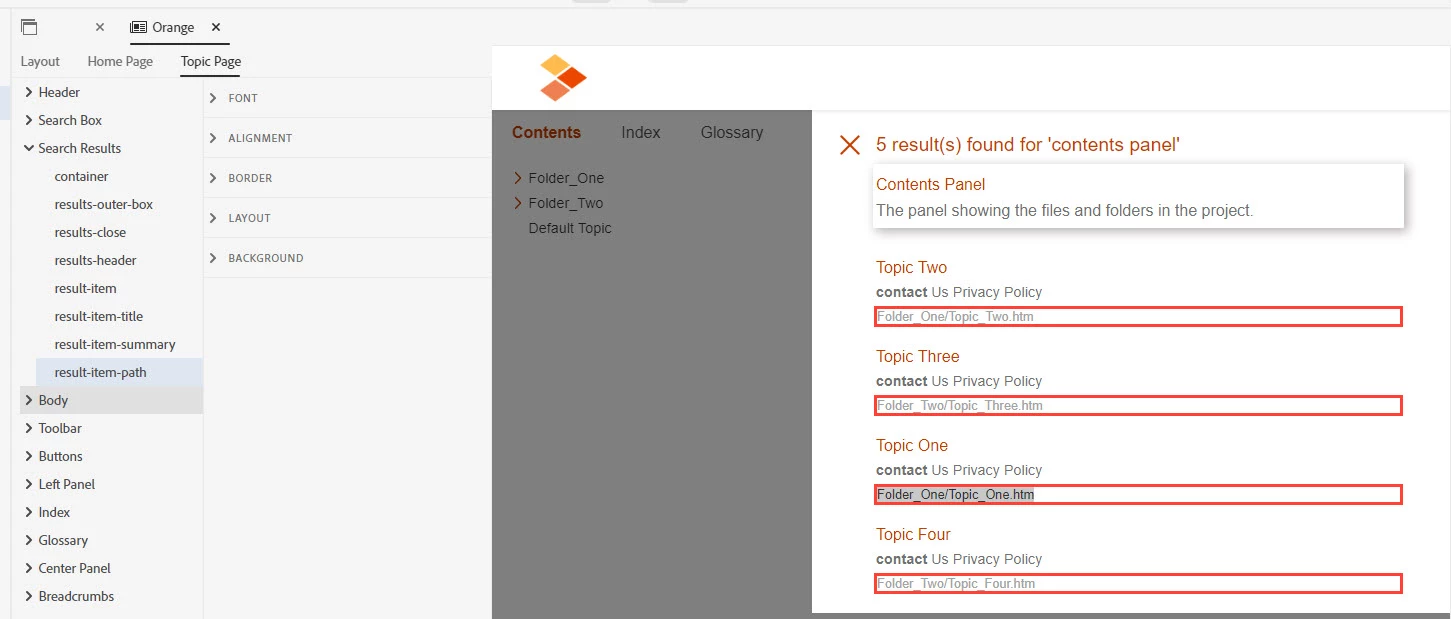The width and height of the screenshot is (1451, 619).
Task: Open Default Topic in the contents list
Action: pyautogui.click(x=570, y=228)
